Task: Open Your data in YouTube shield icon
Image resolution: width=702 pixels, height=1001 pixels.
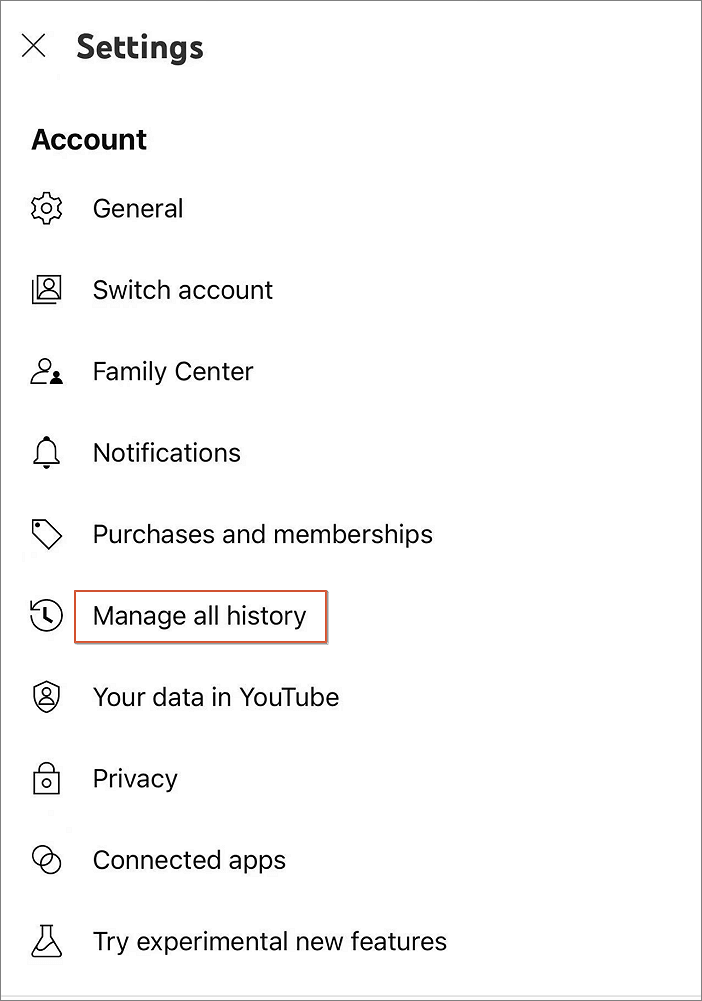Action: (x=46, y=697)
